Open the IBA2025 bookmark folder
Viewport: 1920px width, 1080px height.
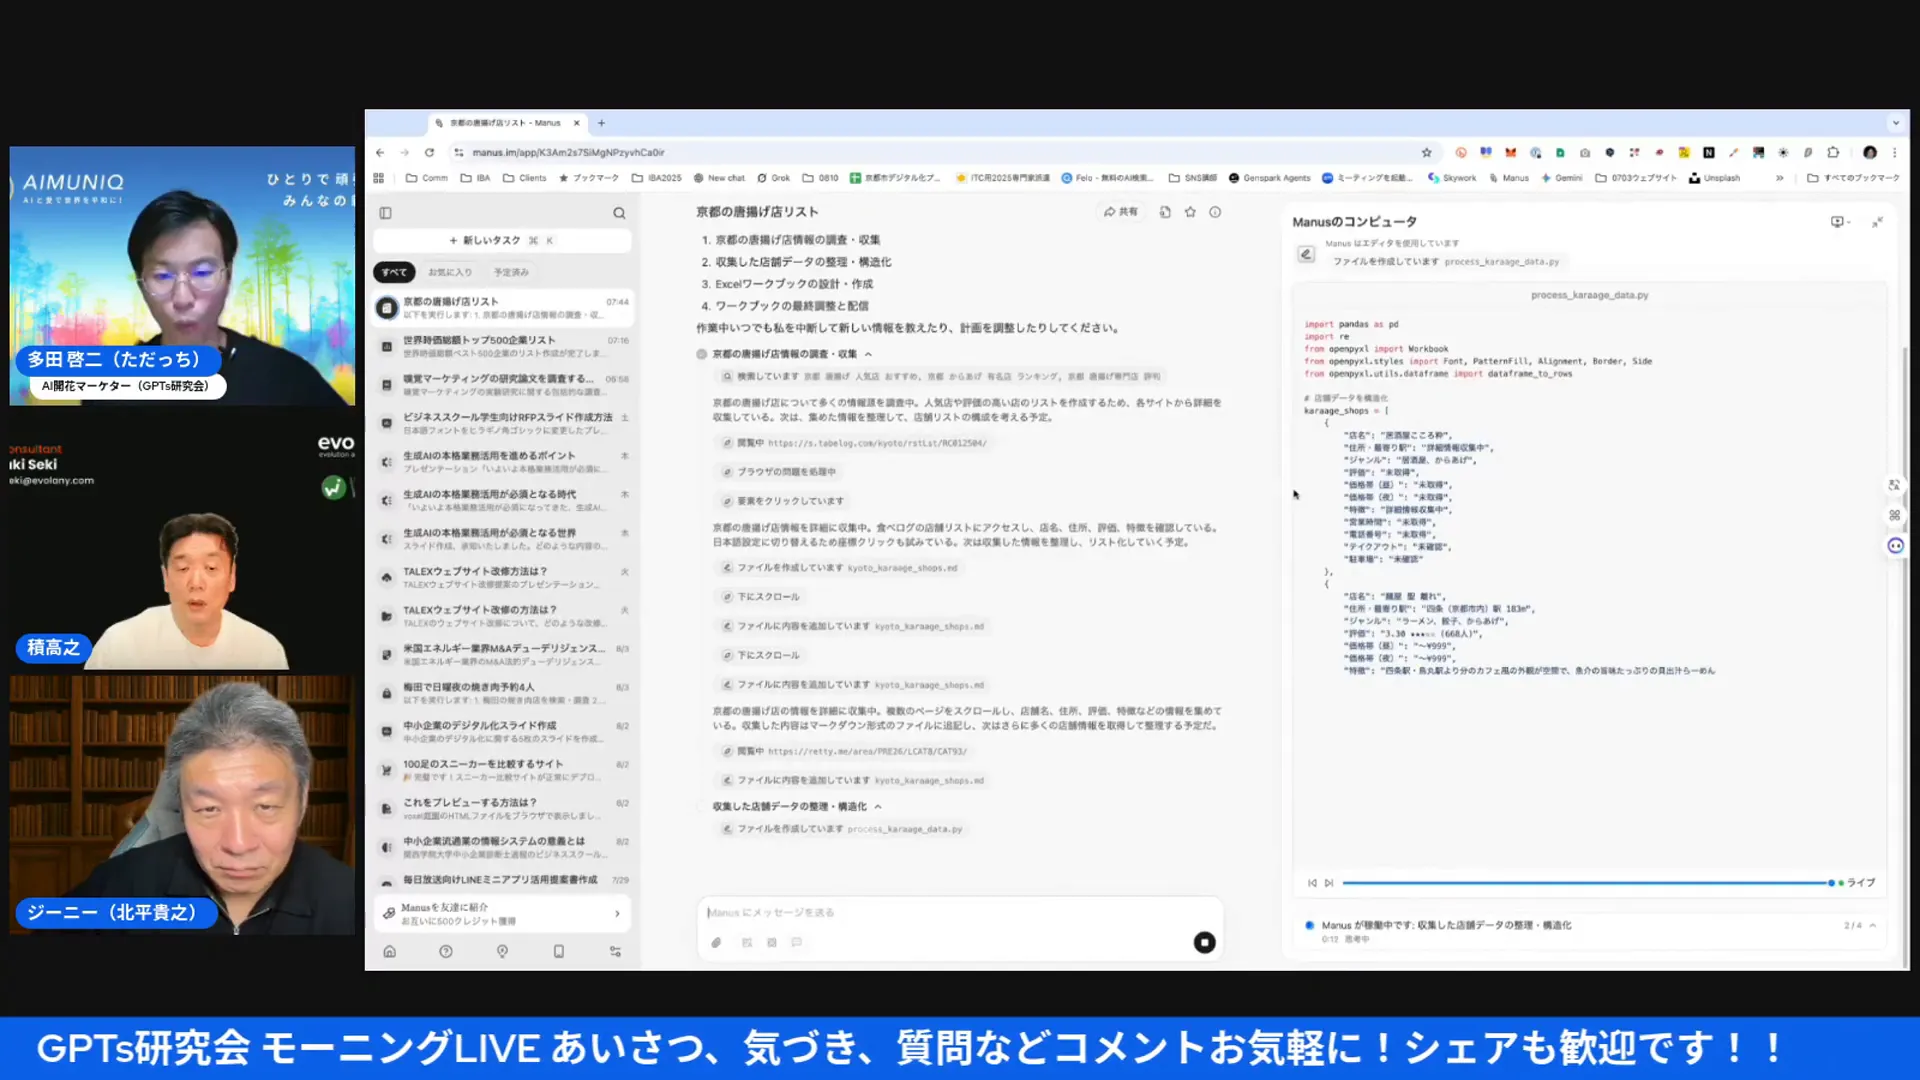656,178
